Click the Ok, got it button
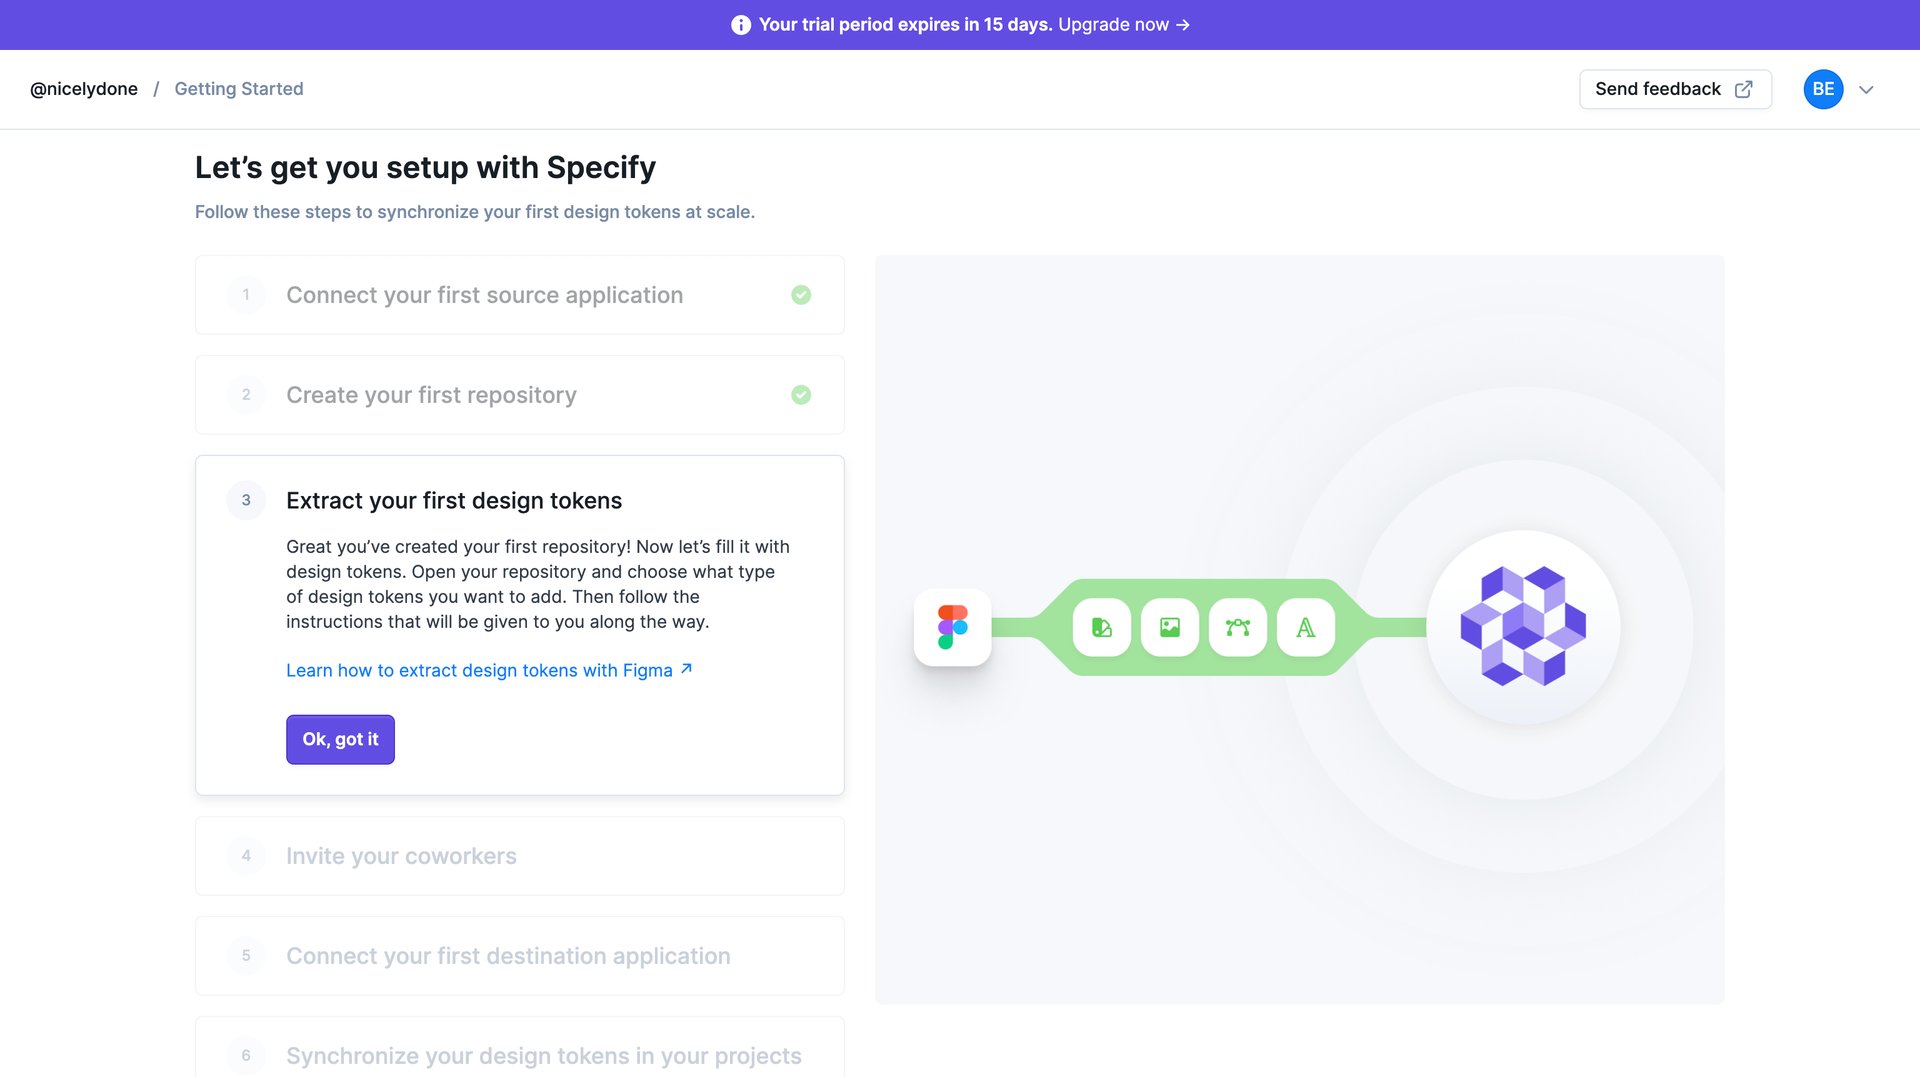Screen dimensions: 1920x1077 (x=340, y=739)
